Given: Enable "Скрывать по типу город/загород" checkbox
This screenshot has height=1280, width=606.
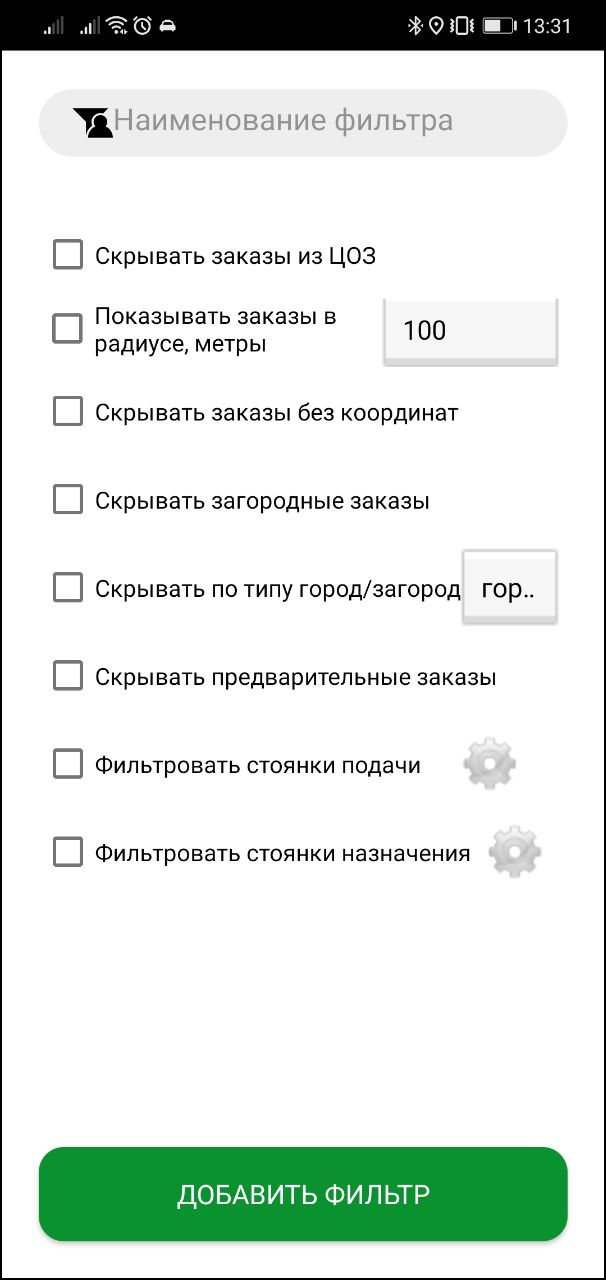Looking at the screenshot, I should (68, 588).
